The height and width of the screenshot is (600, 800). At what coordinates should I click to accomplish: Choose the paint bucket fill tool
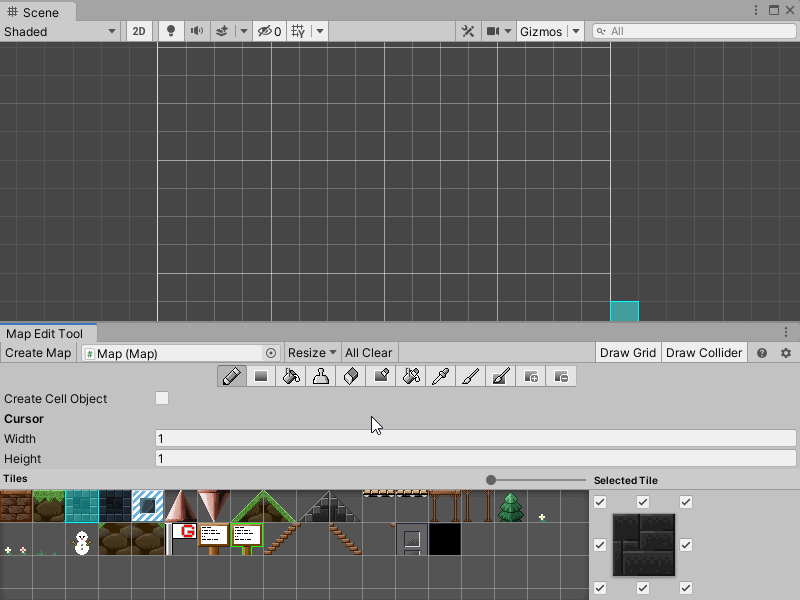[x=291, y=377]
